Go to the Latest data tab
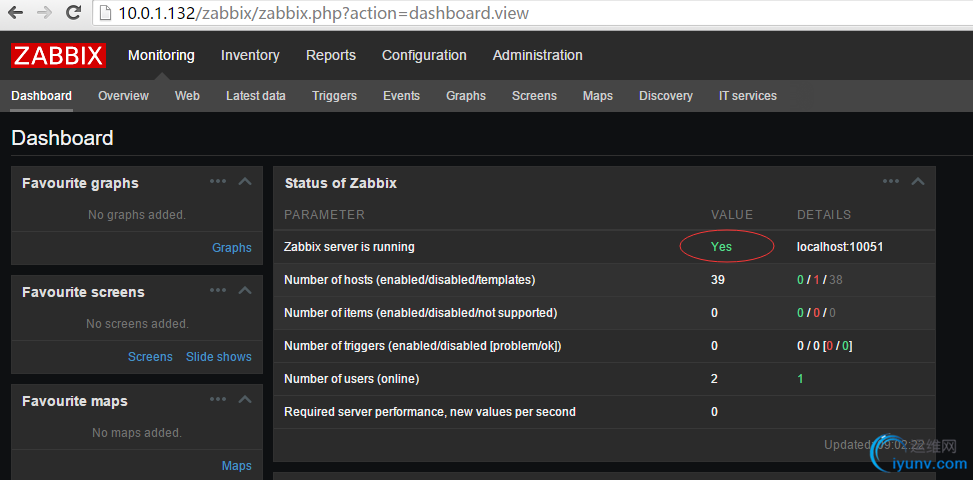Viewport: 973px width, 480px height. 256,96
